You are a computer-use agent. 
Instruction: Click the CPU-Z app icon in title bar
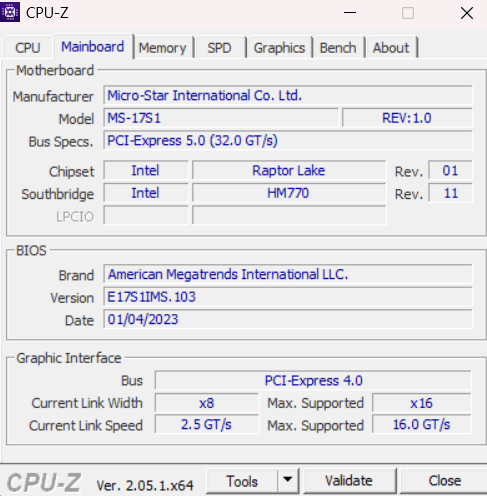(x=10, y=12)
